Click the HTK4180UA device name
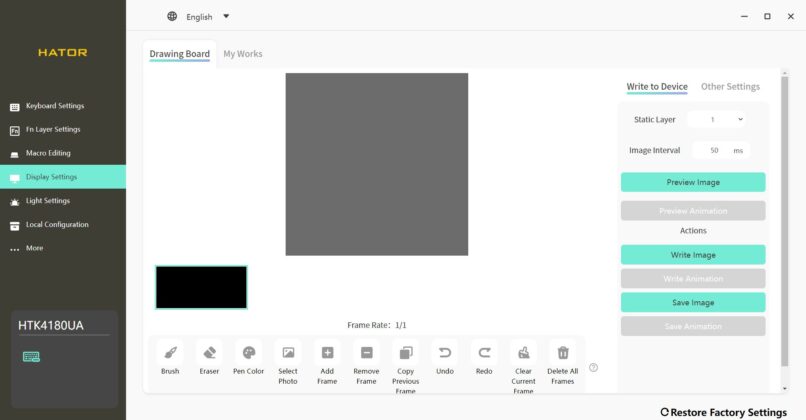 click(50, 325)
